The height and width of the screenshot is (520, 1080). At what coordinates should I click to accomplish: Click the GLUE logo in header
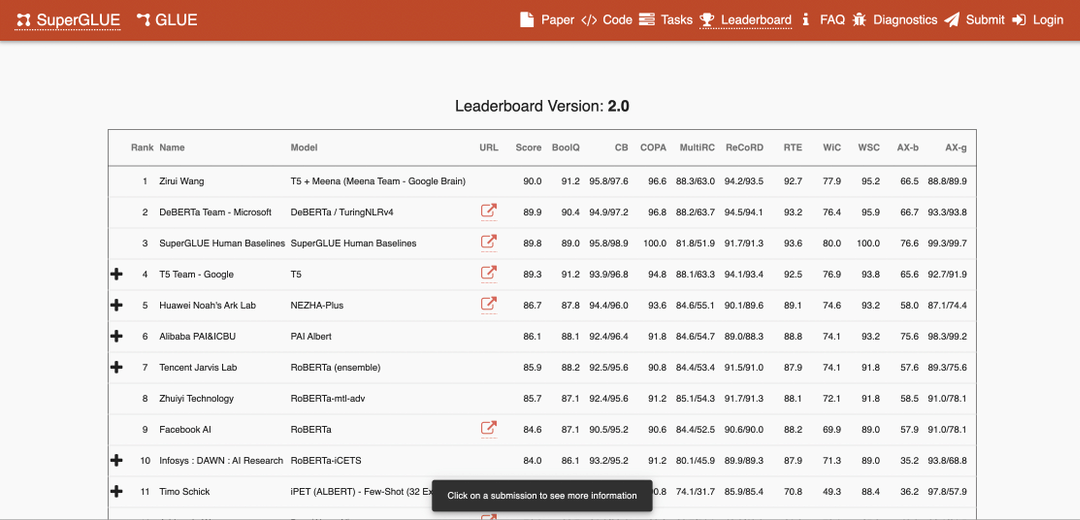tap(167, 20)
